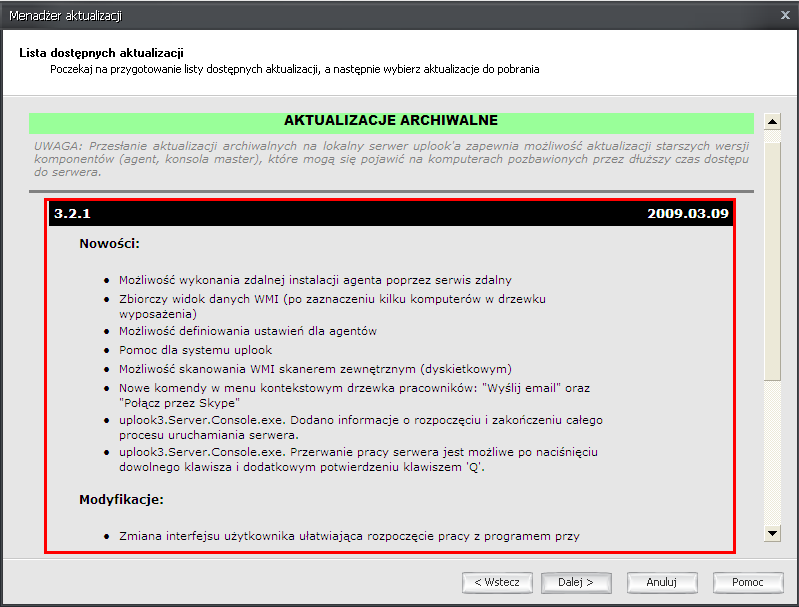Click the scrollbar track below the thumb
This screenshot has width=799, height=607.
(773, 453)
